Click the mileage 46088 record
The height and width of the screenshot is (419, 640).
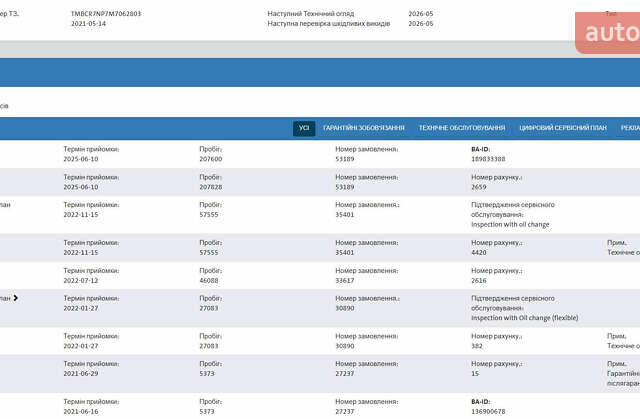(x=209, y=281)
